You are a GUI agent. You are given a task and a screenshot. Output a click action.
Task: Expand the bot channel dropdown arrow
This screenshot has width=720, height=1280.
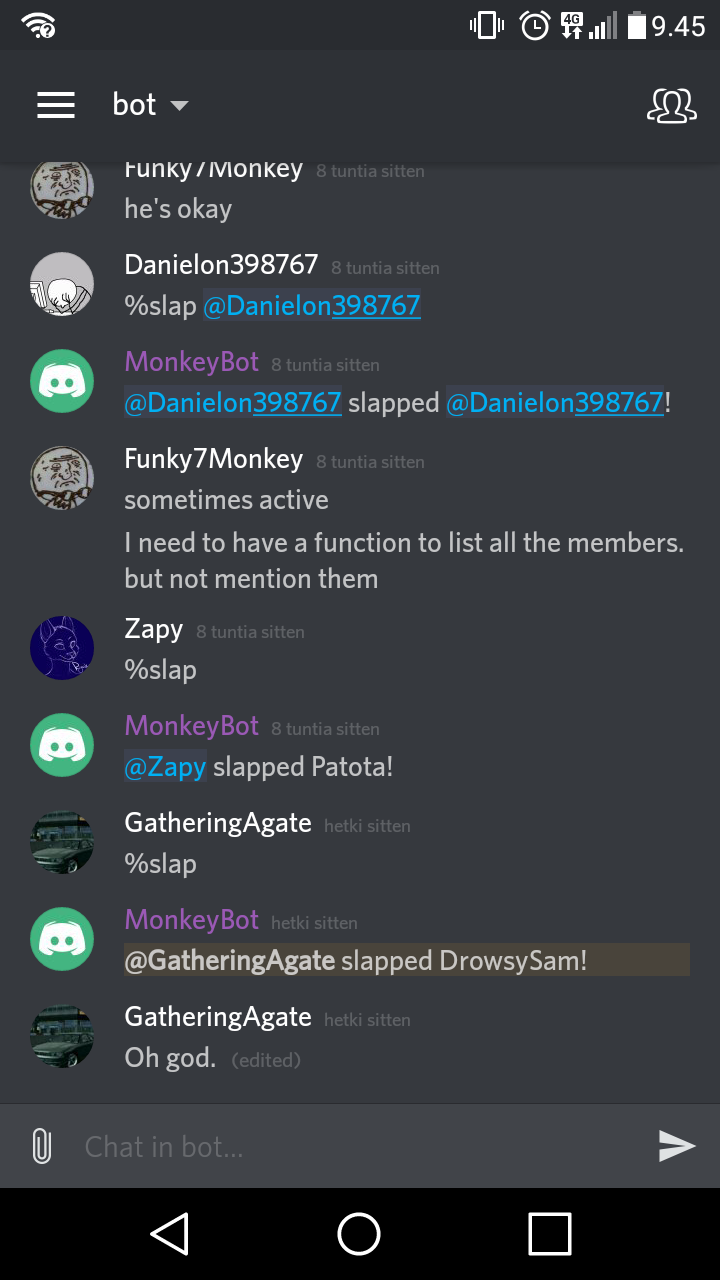click(x=179, y=106)
